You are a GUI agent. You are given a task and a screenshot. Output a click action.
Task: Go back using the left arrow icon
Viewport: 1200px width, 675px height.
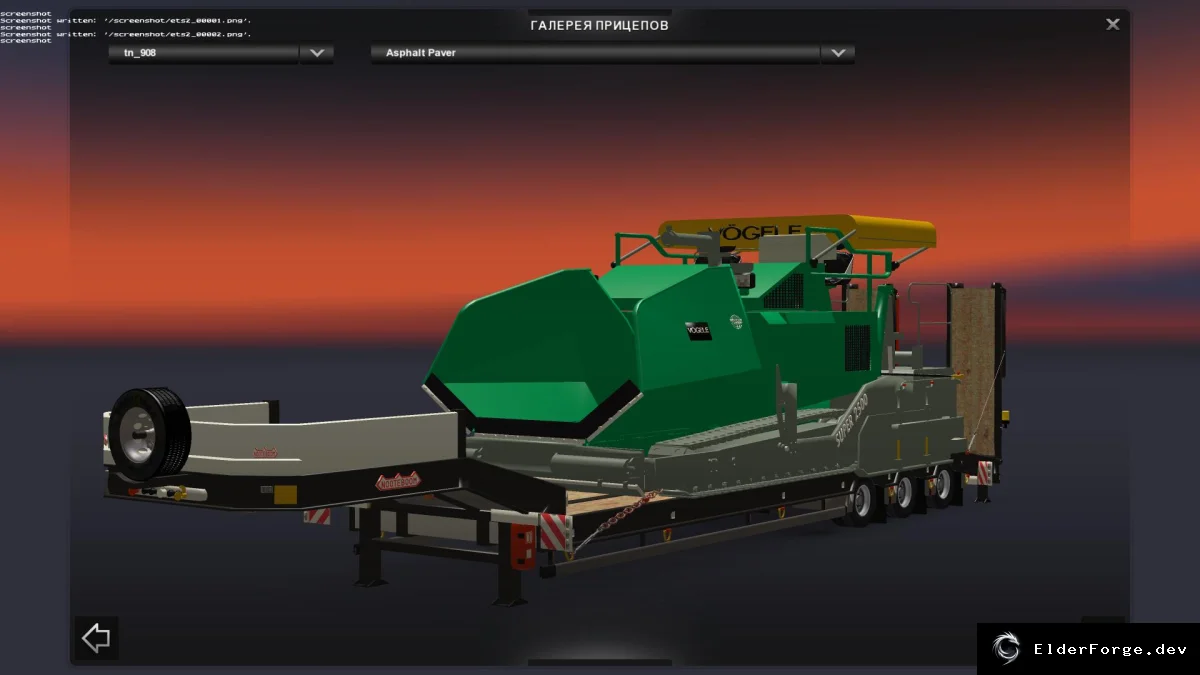(96, 638)
